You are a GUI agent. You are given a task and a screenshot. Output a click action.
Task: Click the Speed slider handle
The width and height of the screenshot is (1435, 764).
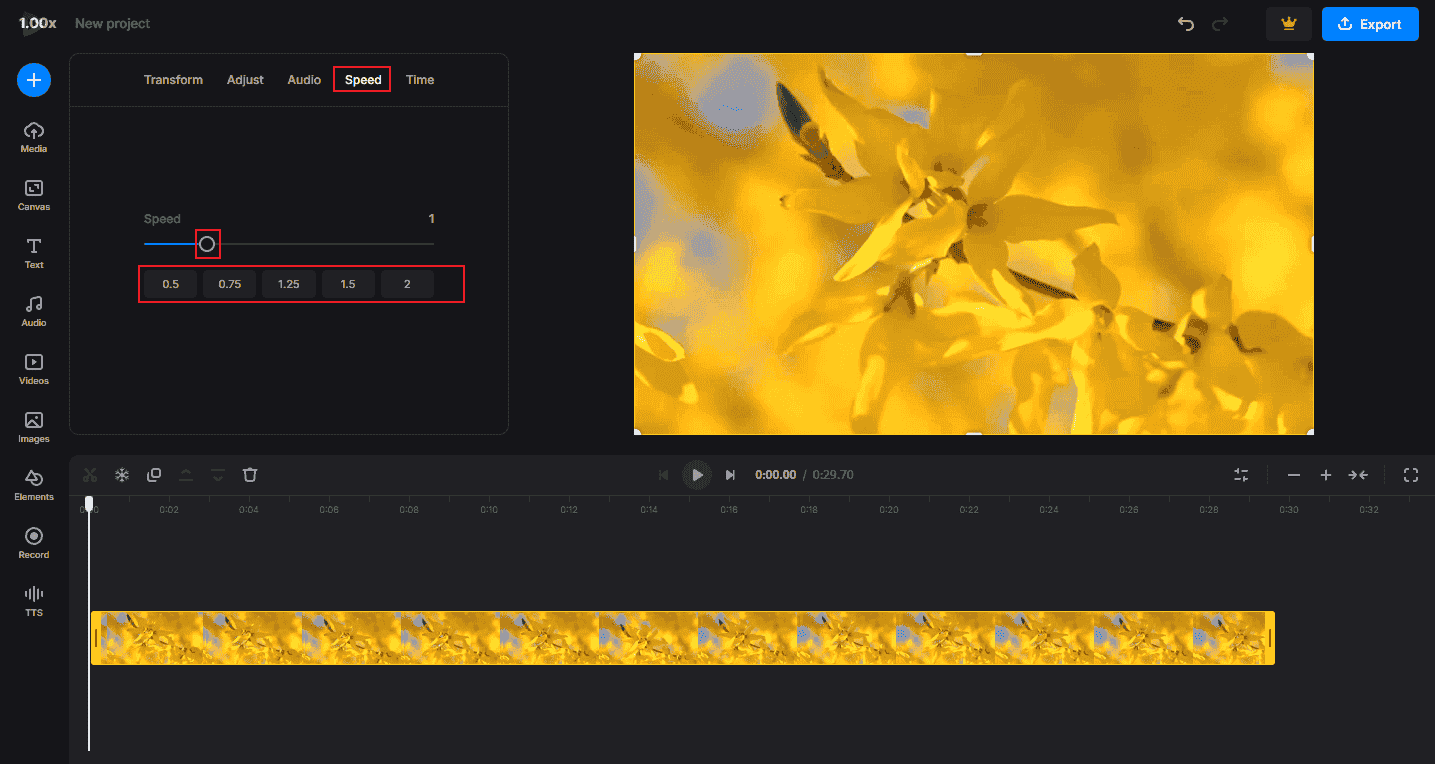pos(207,243)
